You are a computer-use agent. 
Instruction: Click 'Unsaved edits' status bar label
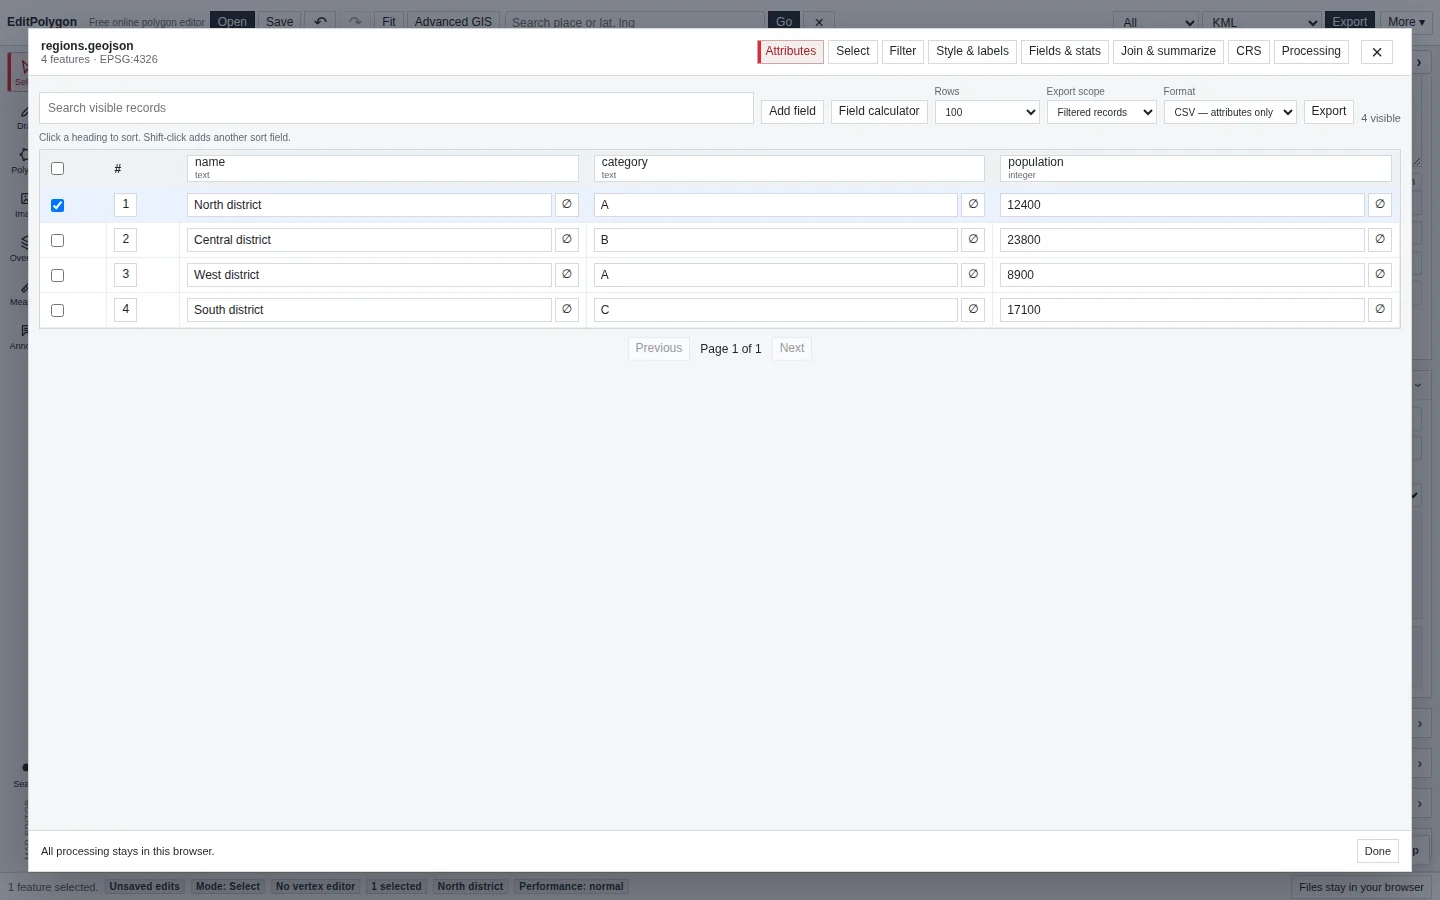[145, 887]
